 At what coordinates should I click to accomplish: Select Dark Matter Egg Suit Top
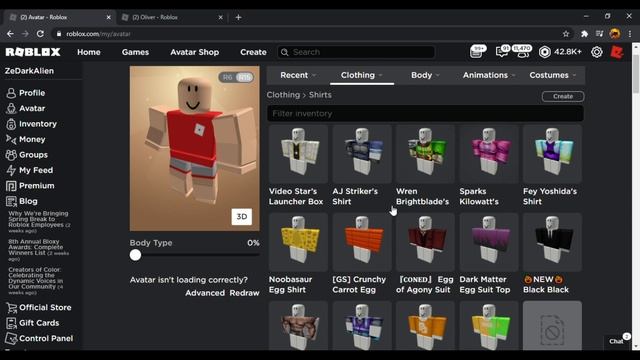489,242
